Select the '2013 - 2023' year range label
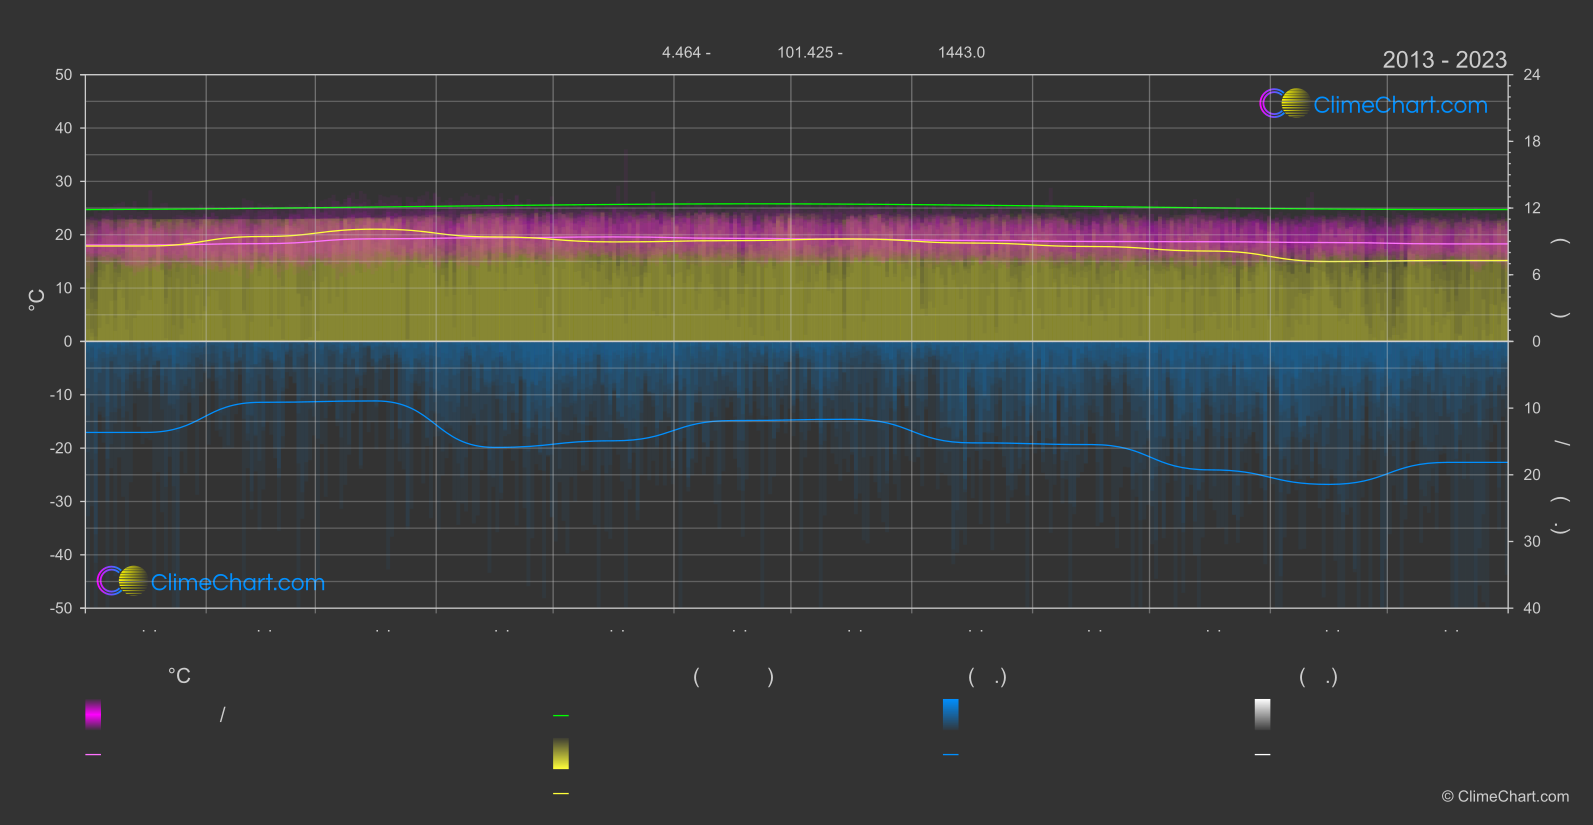 (1444, 60)
